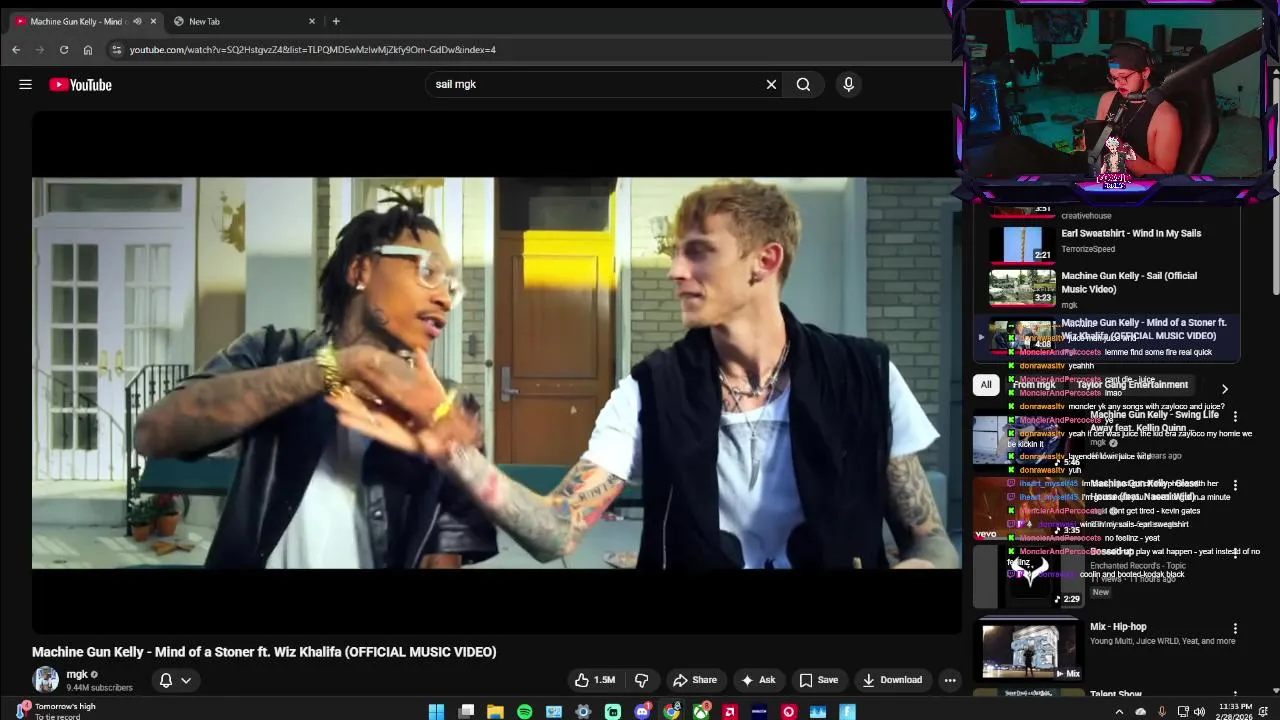Open the Ask AI button
1280x720 pixels.
pos(757,680)
